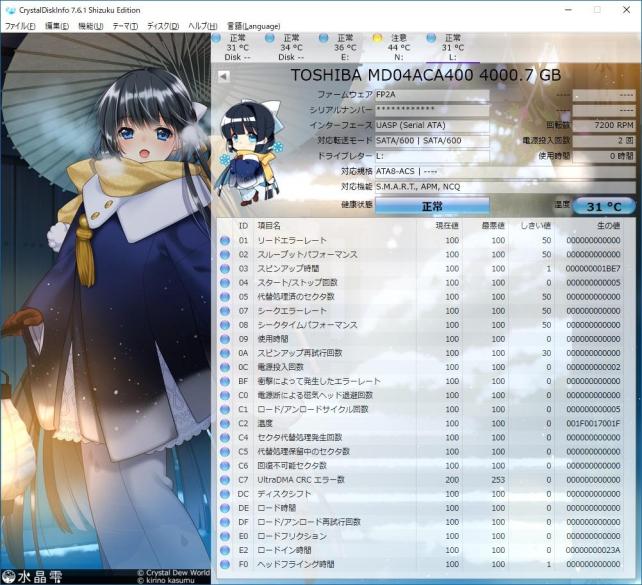Click the status icon for attribute 01
This screenshot has height=585, width=642.
click(225, 241)
